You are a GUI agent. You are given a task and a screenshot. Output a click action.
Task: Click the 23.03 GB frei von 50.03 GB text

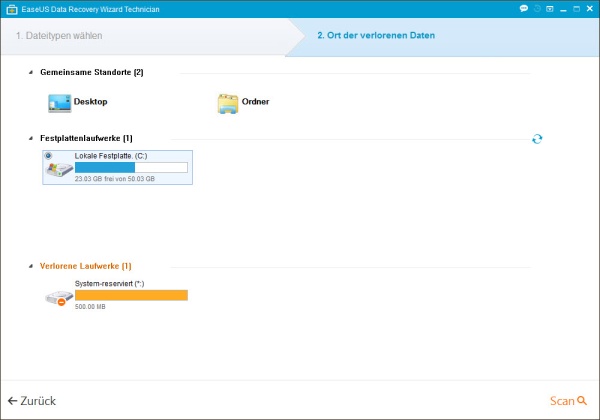point(114,179)
